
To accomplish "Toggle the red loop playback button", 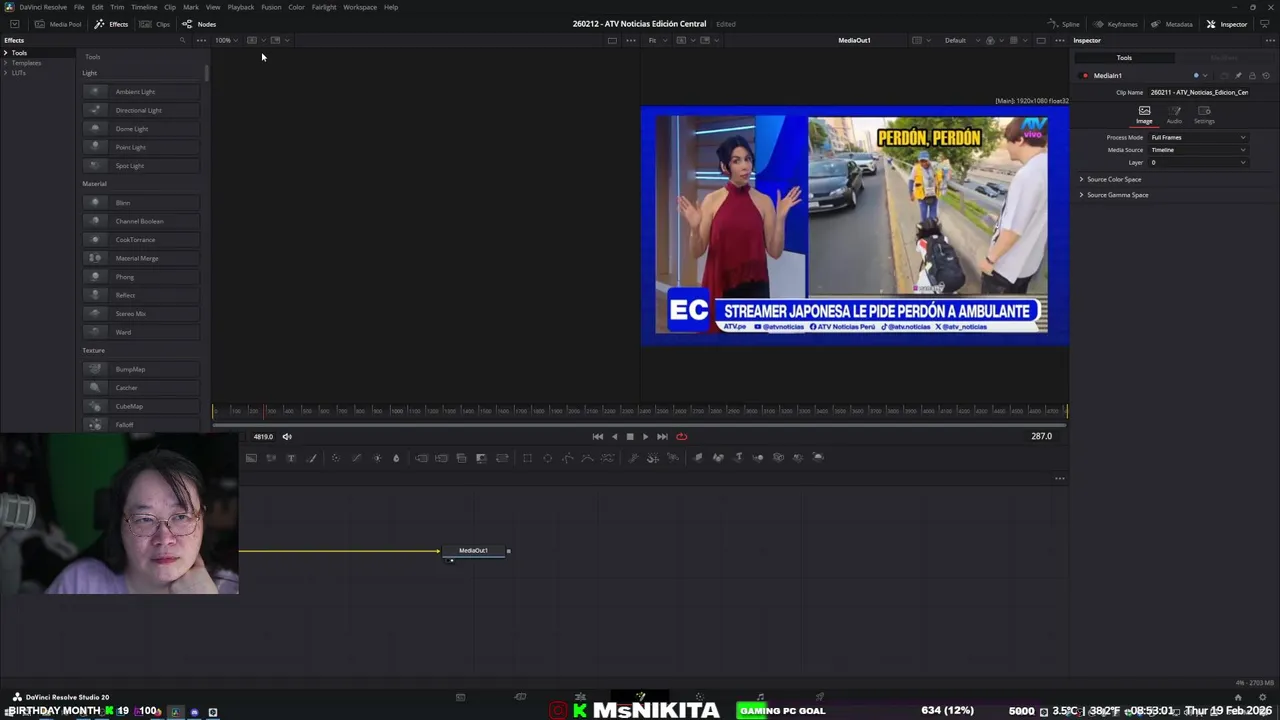I will click(681, 436).
